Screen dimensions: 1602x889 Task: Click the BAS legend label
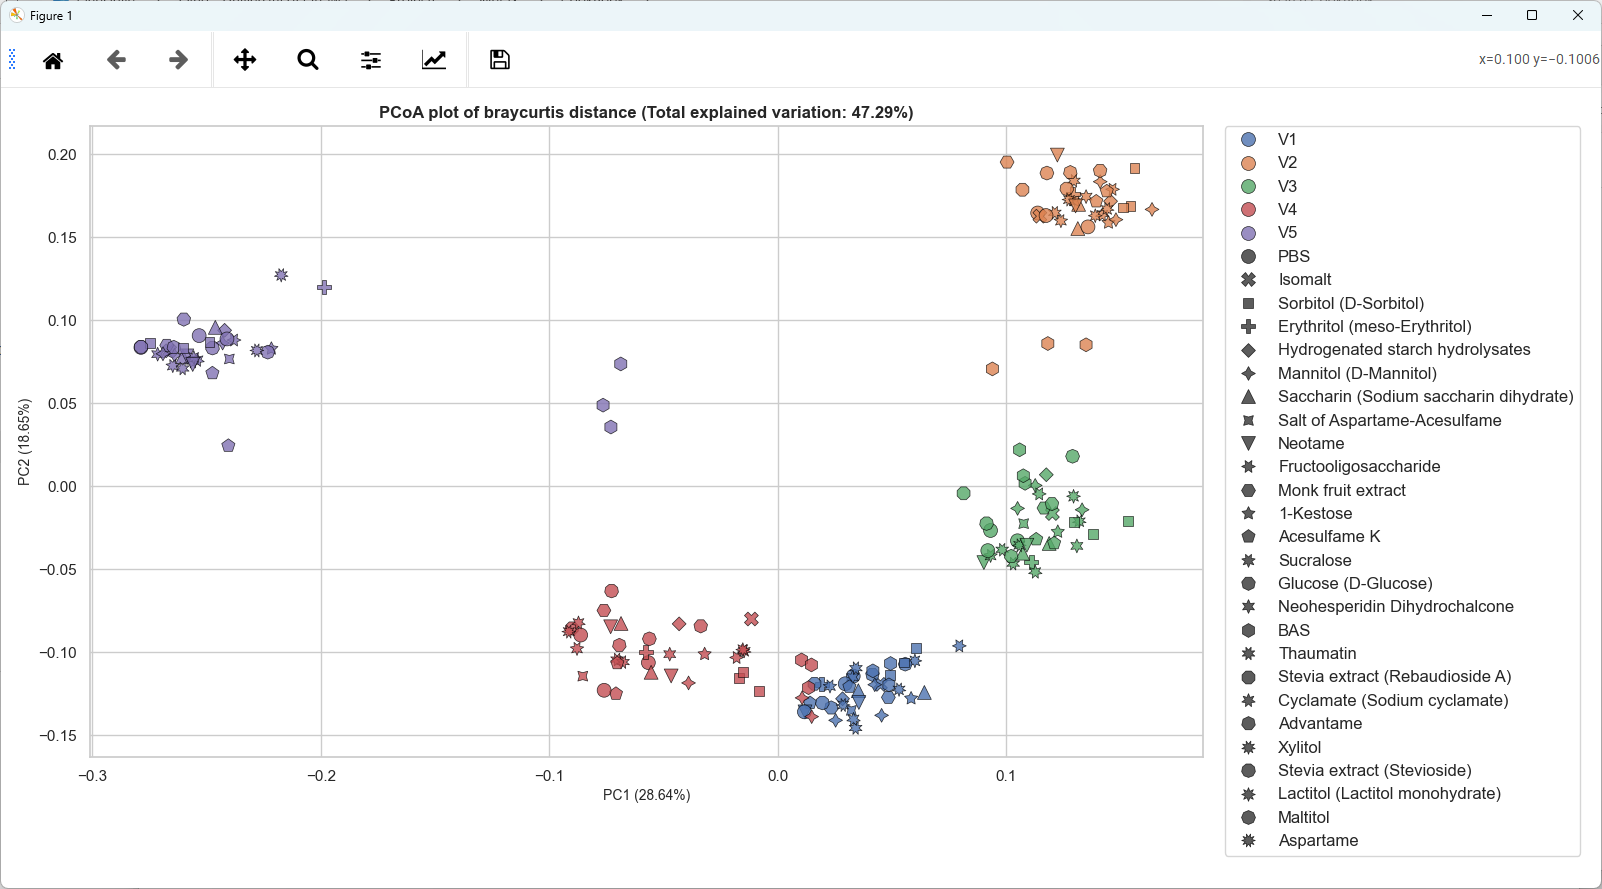(x=1293, y=630)
